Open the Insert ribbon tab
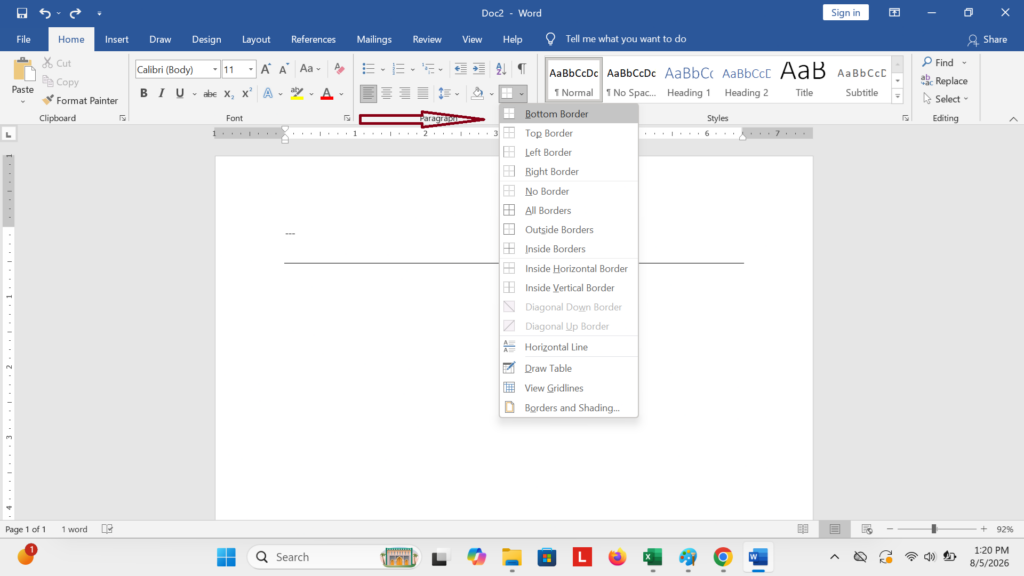1024x576 pixels. (x=116, y=39)
